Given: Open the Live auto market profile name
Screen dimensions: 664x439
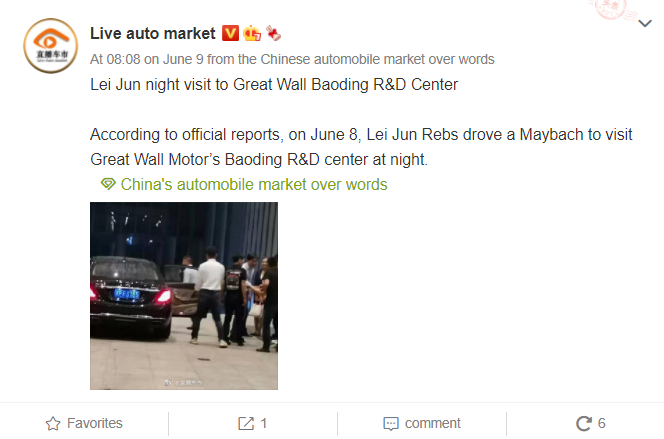Looking at the screenshot, I should click(x=152, y=34).
